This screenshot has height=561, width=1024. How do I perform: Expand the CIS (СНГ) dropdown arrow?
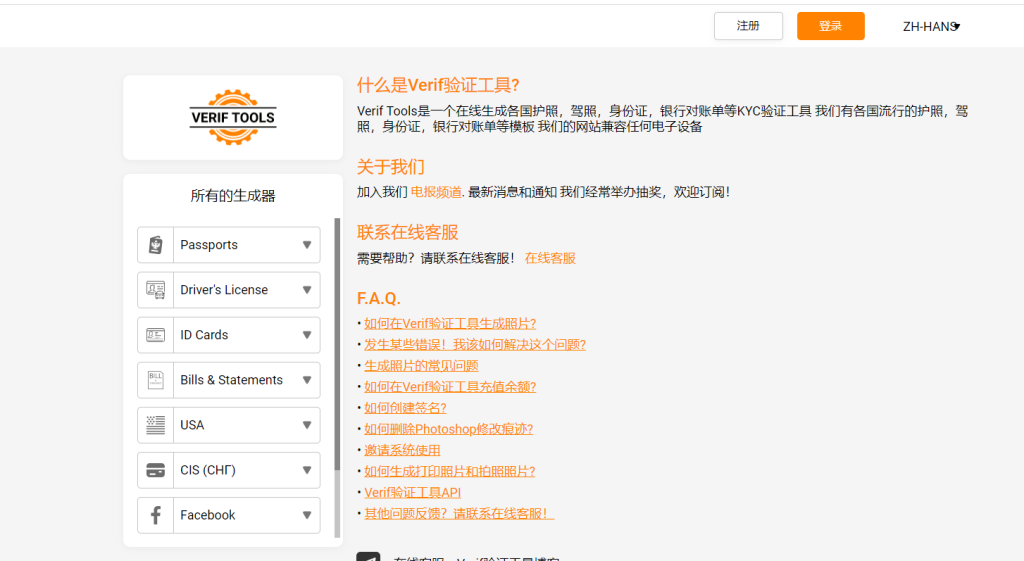(x=307, y=470)
